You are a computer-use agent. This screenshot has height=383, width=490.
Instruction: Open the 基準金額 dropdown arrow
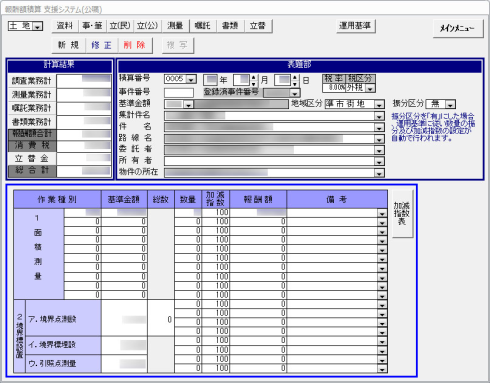[188, 105]
